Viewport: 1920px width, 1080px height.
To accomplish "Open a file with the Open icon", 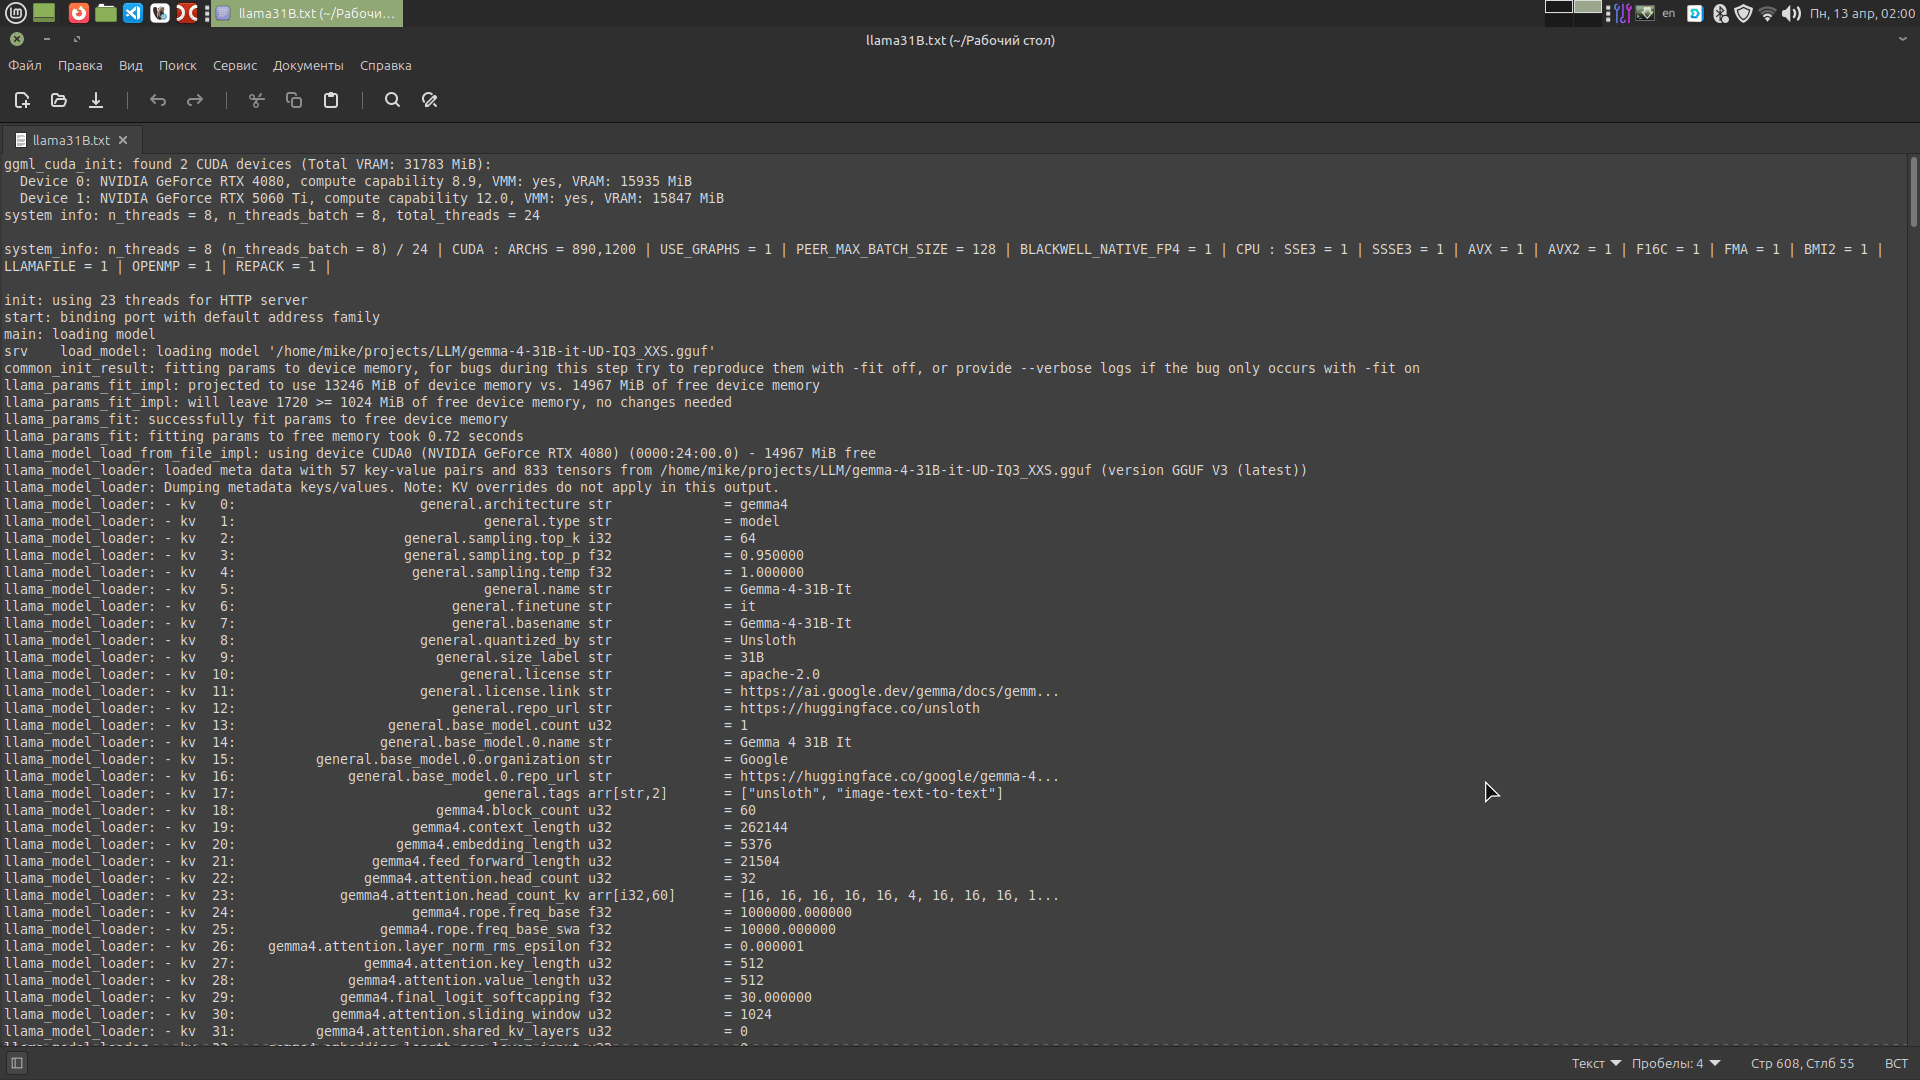I will click(58, 100).
